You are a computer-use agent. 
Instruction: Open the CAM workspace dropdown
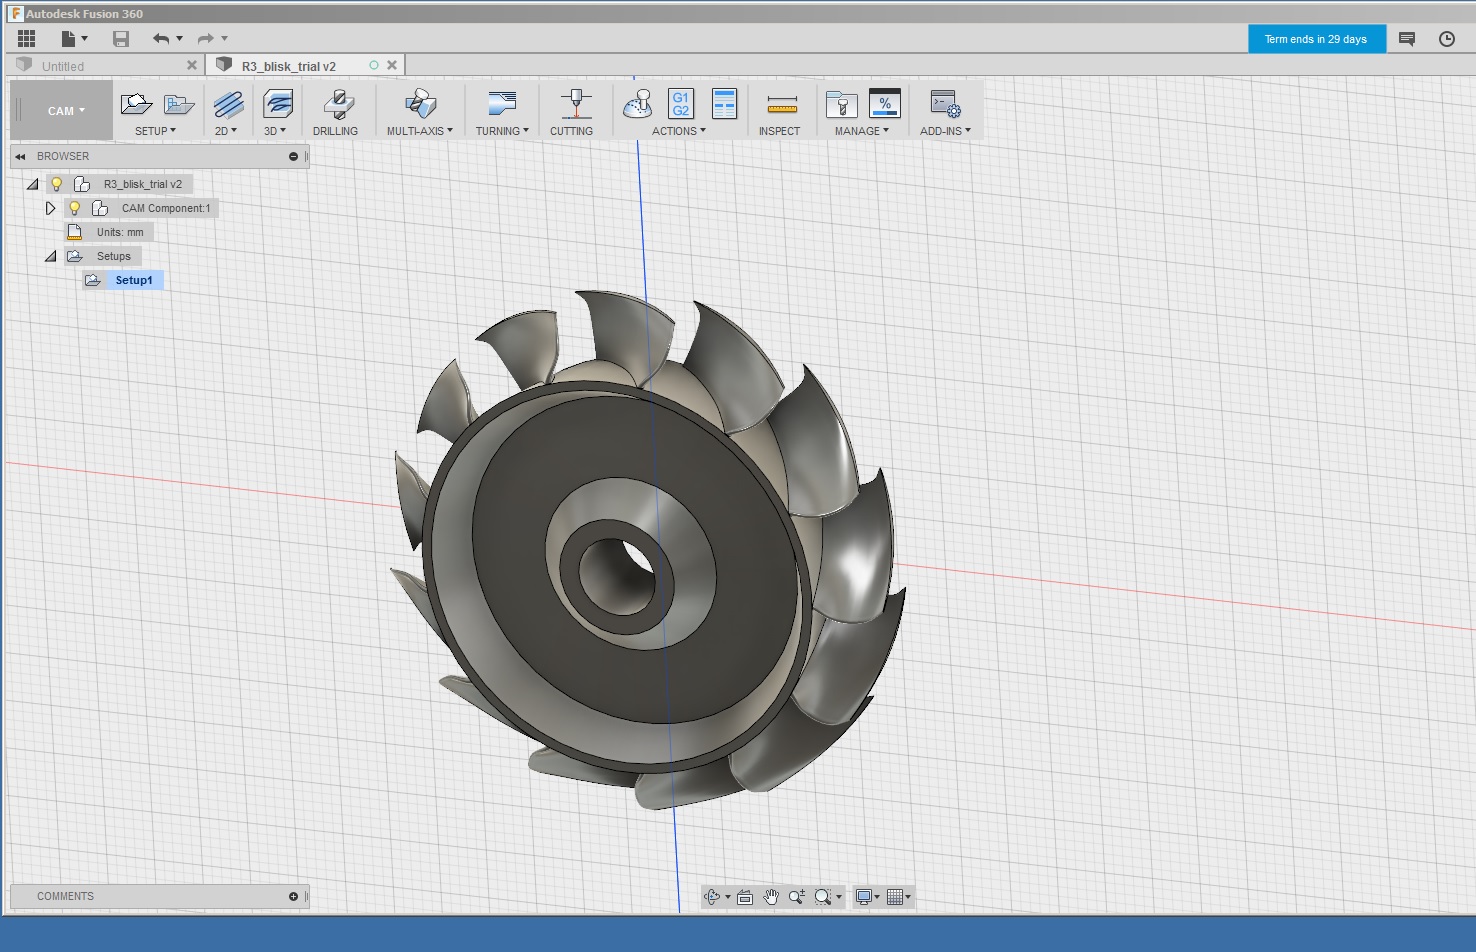click(x=66, y=111)
